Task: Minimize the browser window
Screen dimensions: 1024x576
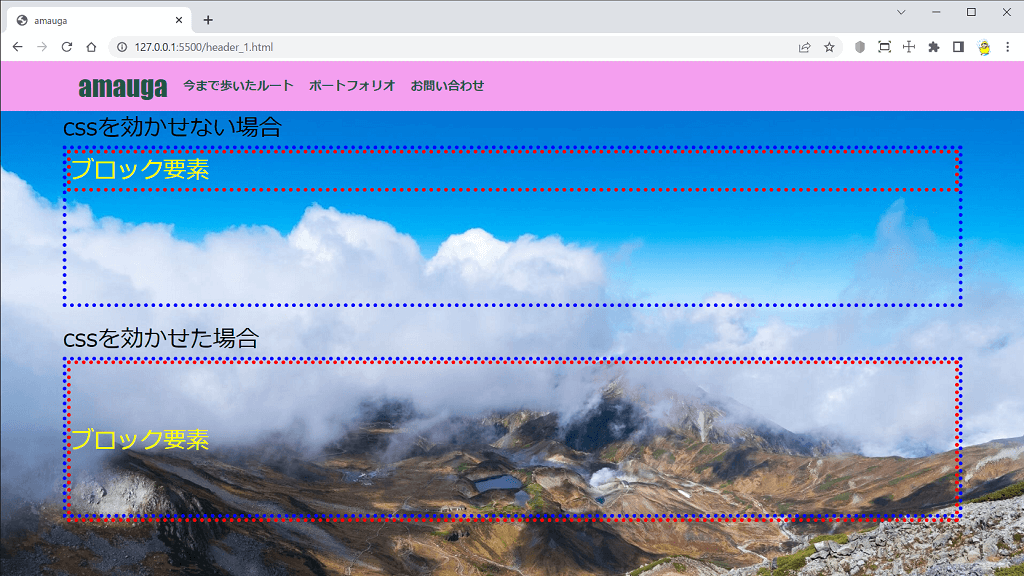Action: pyautogui.click(x=936, y=12)
